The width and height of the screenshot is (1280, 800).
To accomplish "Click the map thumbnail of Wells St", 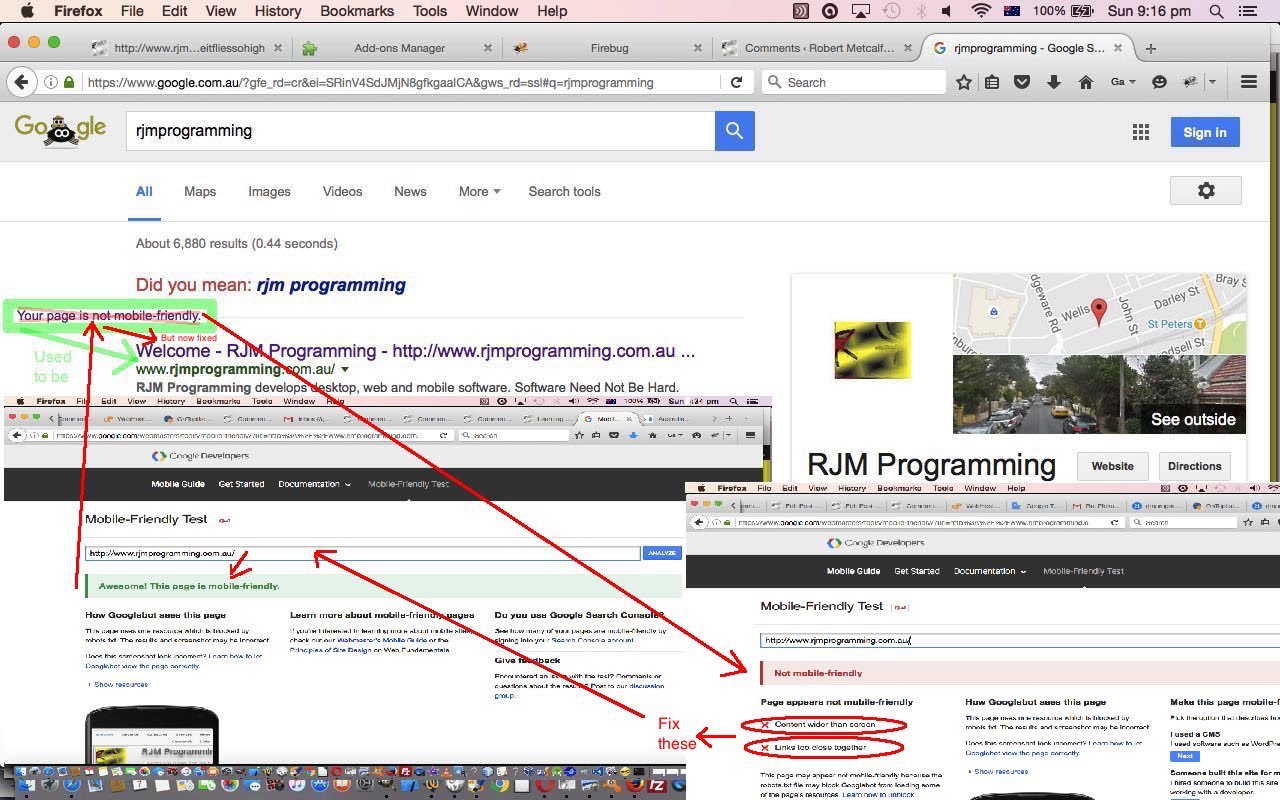I will coord(1100,314).
